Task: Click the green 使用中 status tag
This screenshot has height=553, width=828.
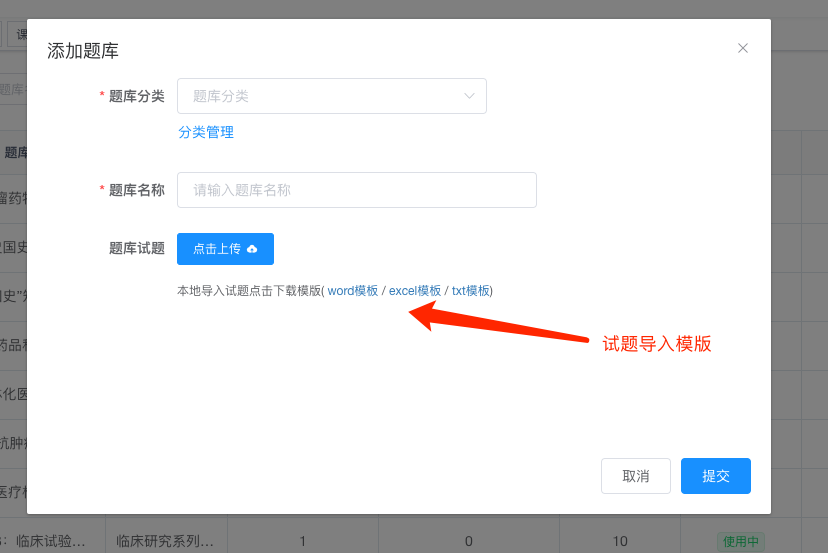Action: [740, 541]
